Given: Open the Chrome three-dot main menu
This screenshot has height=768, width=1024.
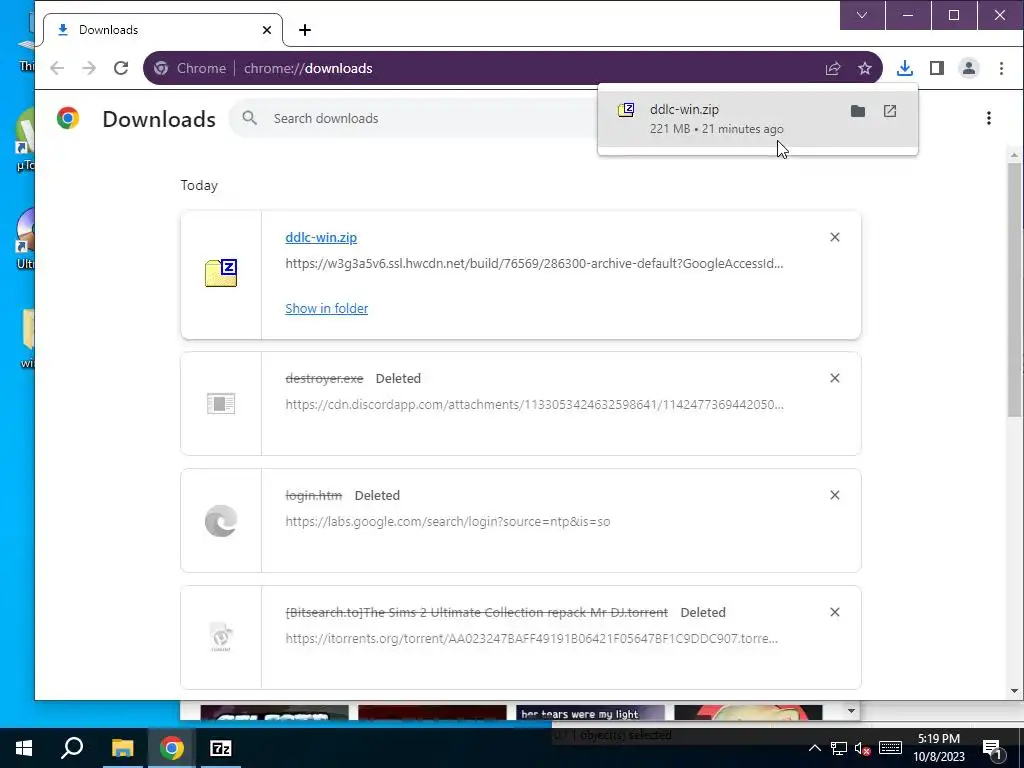Looking at the screenshot, I should pyautogui.click(x=1001, y=68).
